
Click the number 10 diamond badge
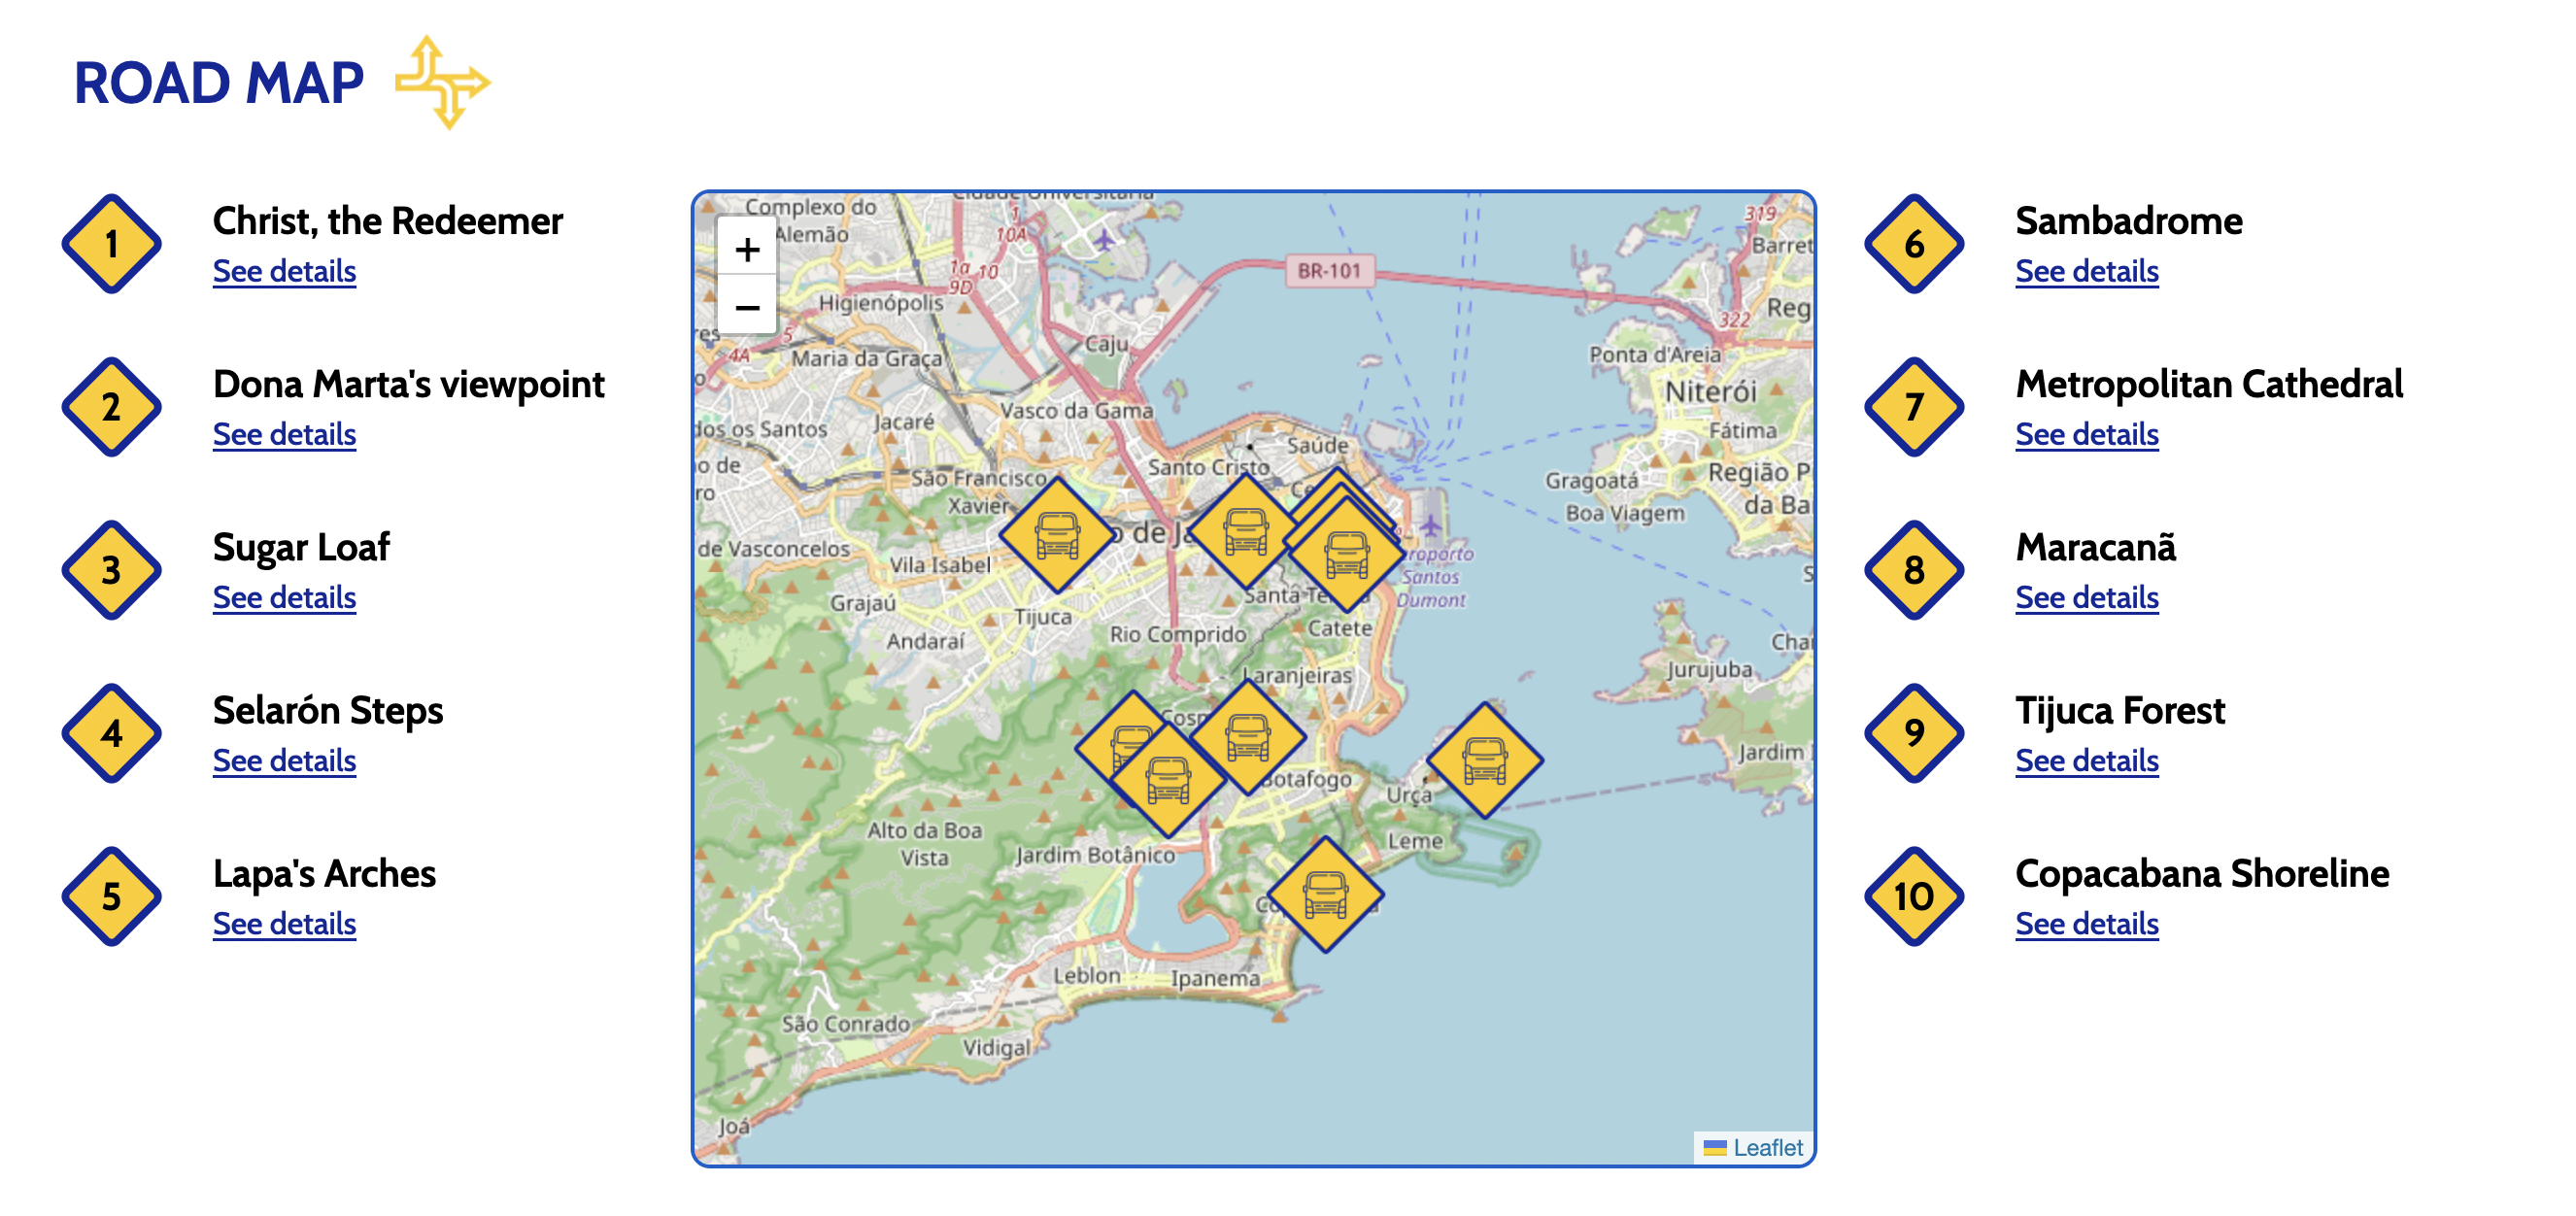1913,896
